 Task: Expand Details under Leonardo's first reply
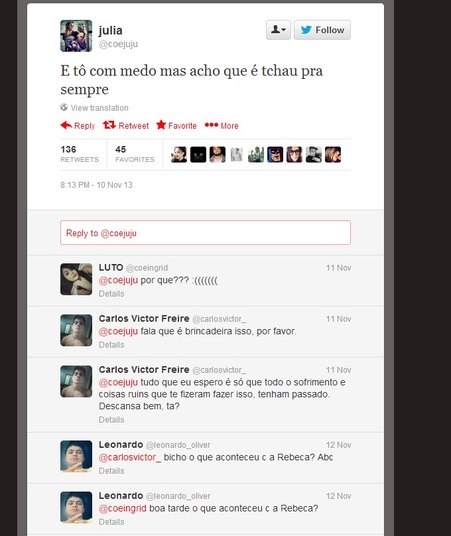[x=111, y=471]
